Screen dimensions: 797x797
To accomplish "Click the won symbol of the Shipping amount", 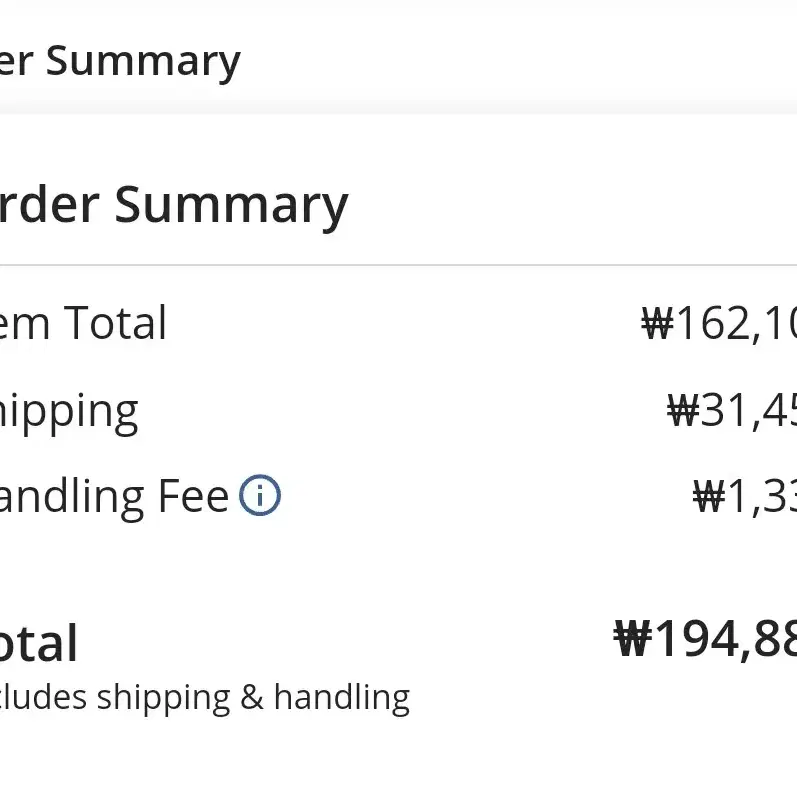I will click(683, 411).
